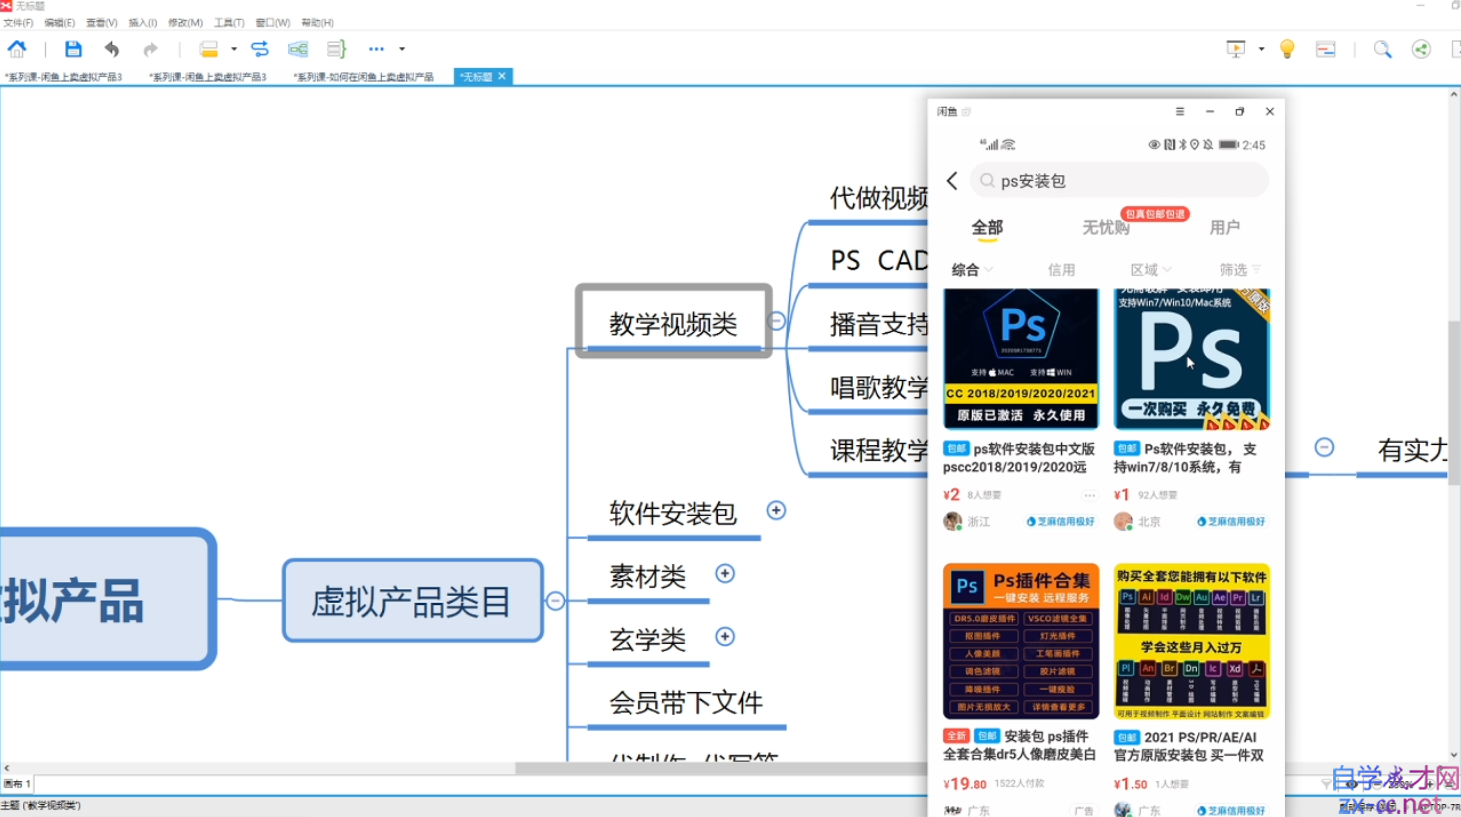Undo the last action
Image resolution: width=1461 pixels, height=817 pixels.
click(111, 48)
